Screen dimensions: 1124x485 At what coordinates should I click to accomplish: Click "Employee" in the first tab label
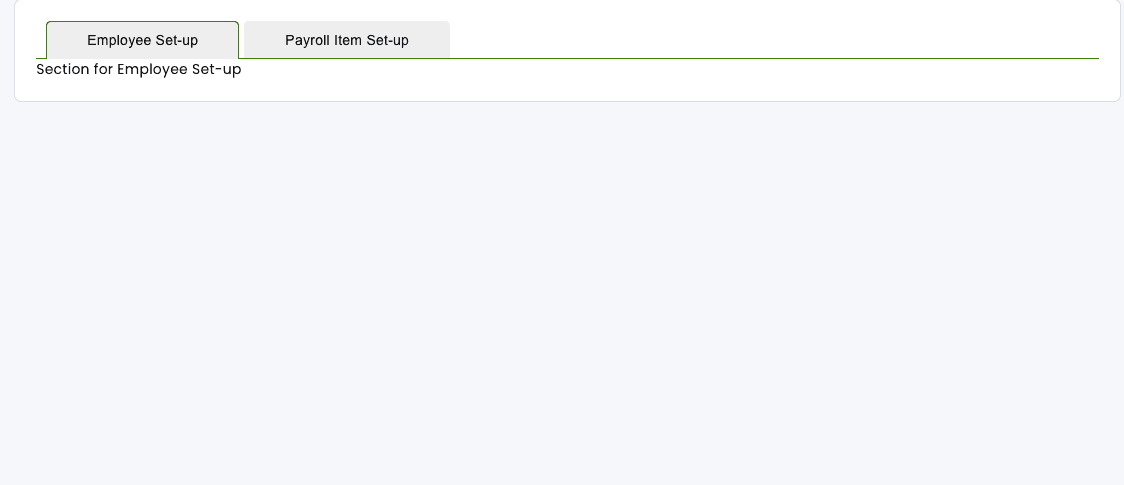(118, 41)
